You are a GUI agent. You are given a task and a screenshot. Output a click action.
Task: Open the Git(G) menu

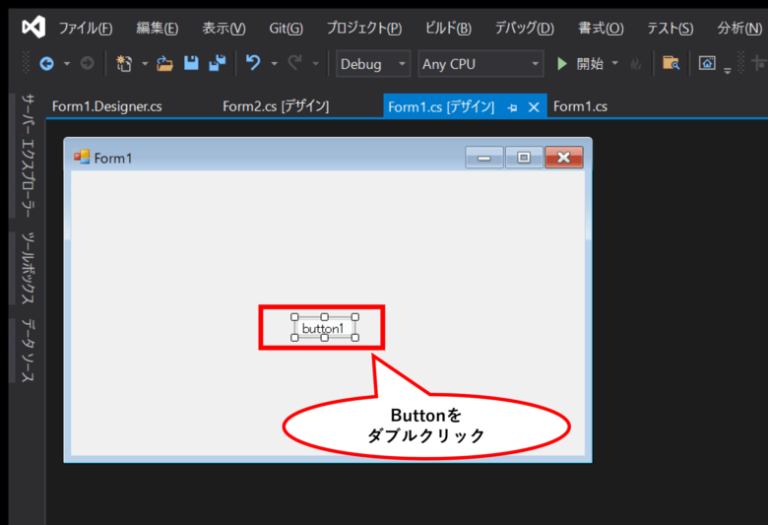point(286,28)
